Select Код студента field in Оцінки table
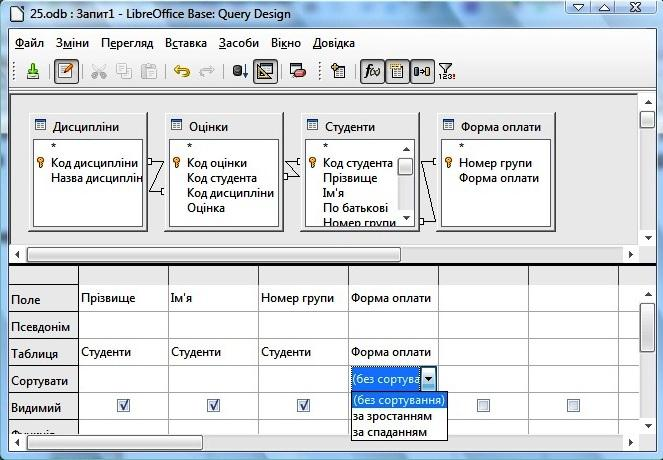The width and height of the screenshot is (663, 460). point(222,178)
